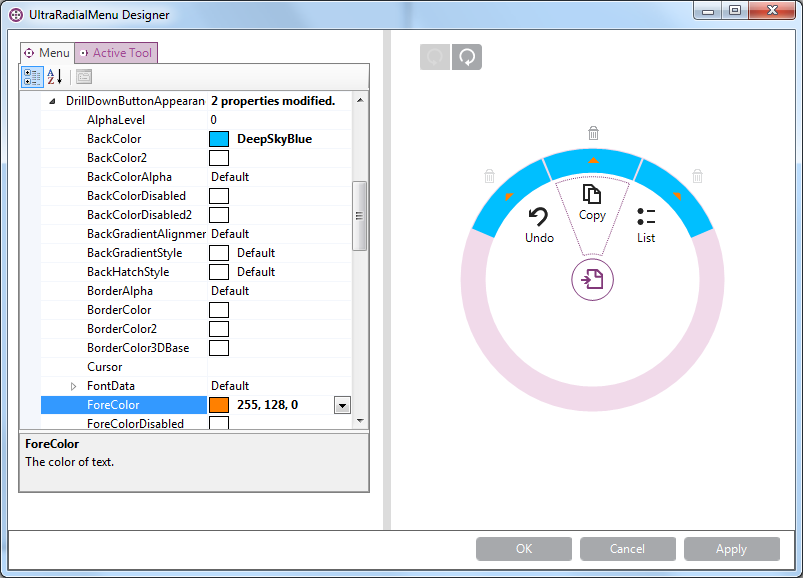
Task: Click the property grid scrollbar down arrow
Action: click(x=360, y=421)
